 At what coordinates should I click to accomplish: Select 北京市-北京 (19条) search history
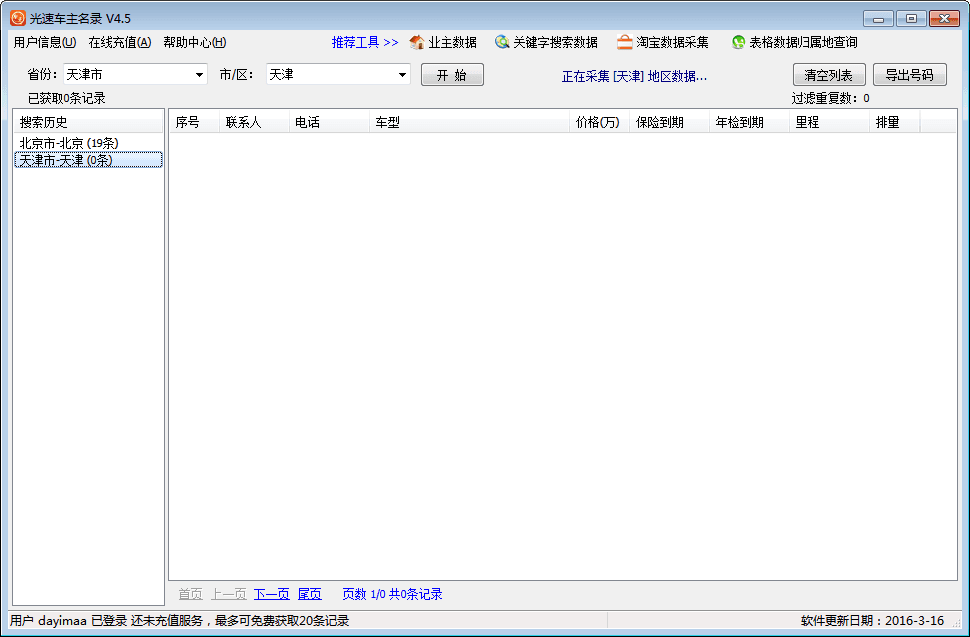tap(68, 143)
